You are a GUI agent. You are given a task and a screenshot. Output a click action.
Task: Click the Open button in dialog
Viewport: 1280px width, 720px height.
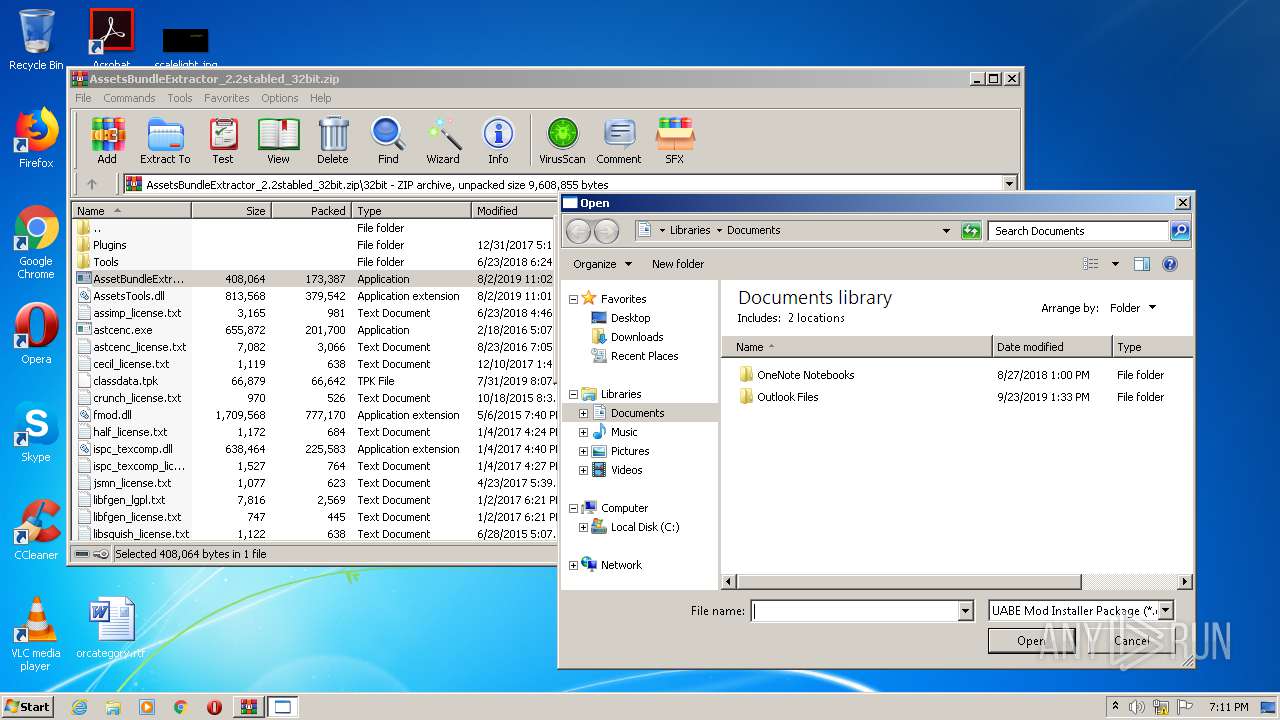tap(1030, 641)
